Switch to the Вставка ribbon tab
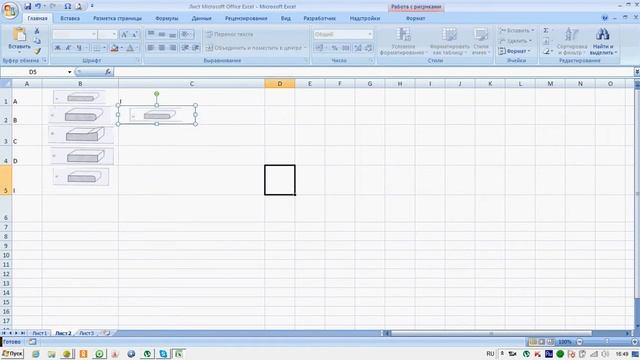The width and height of the screenshot is (640, 360). [70, 18]
